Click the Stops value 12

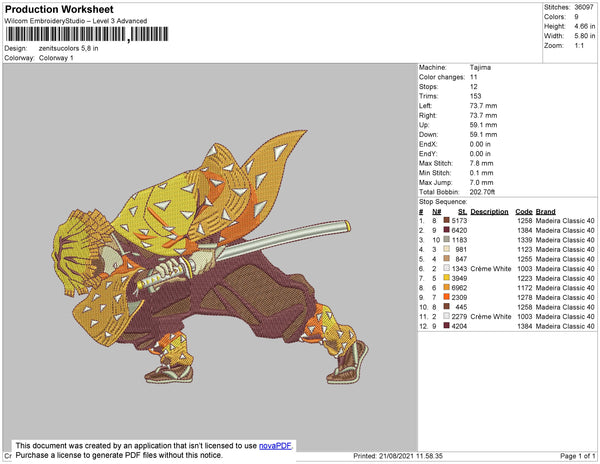[474, 86]
